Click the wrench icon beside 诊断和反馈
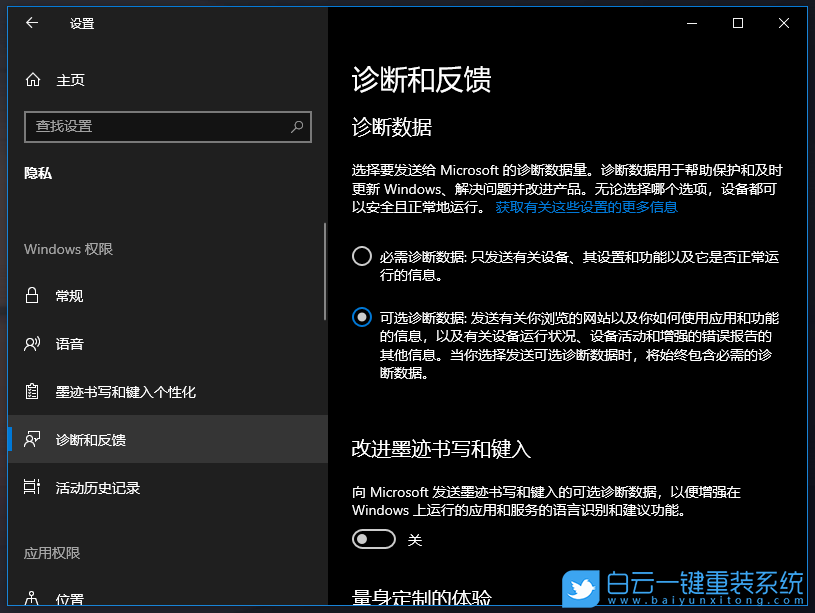This screenshot has height=613, width=815. coord(34,440)
